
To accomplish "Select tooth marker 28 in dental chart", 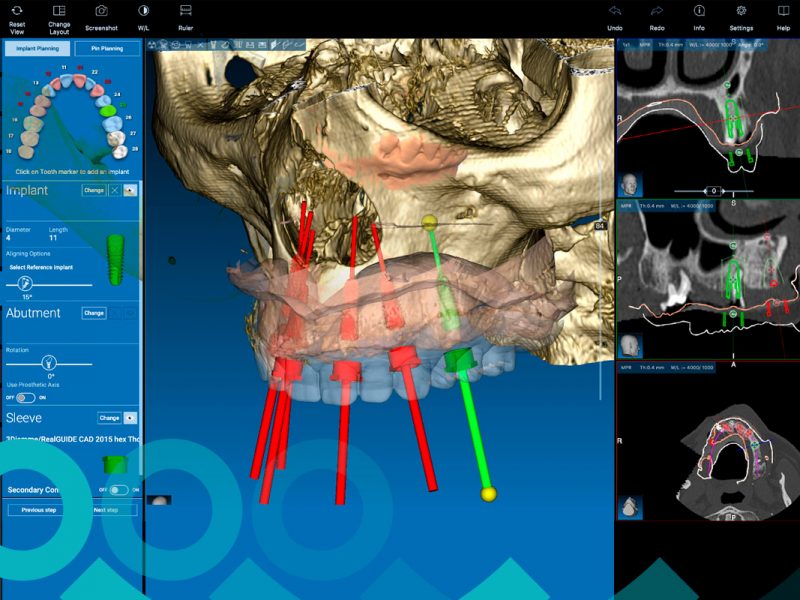I will point(135,148).
